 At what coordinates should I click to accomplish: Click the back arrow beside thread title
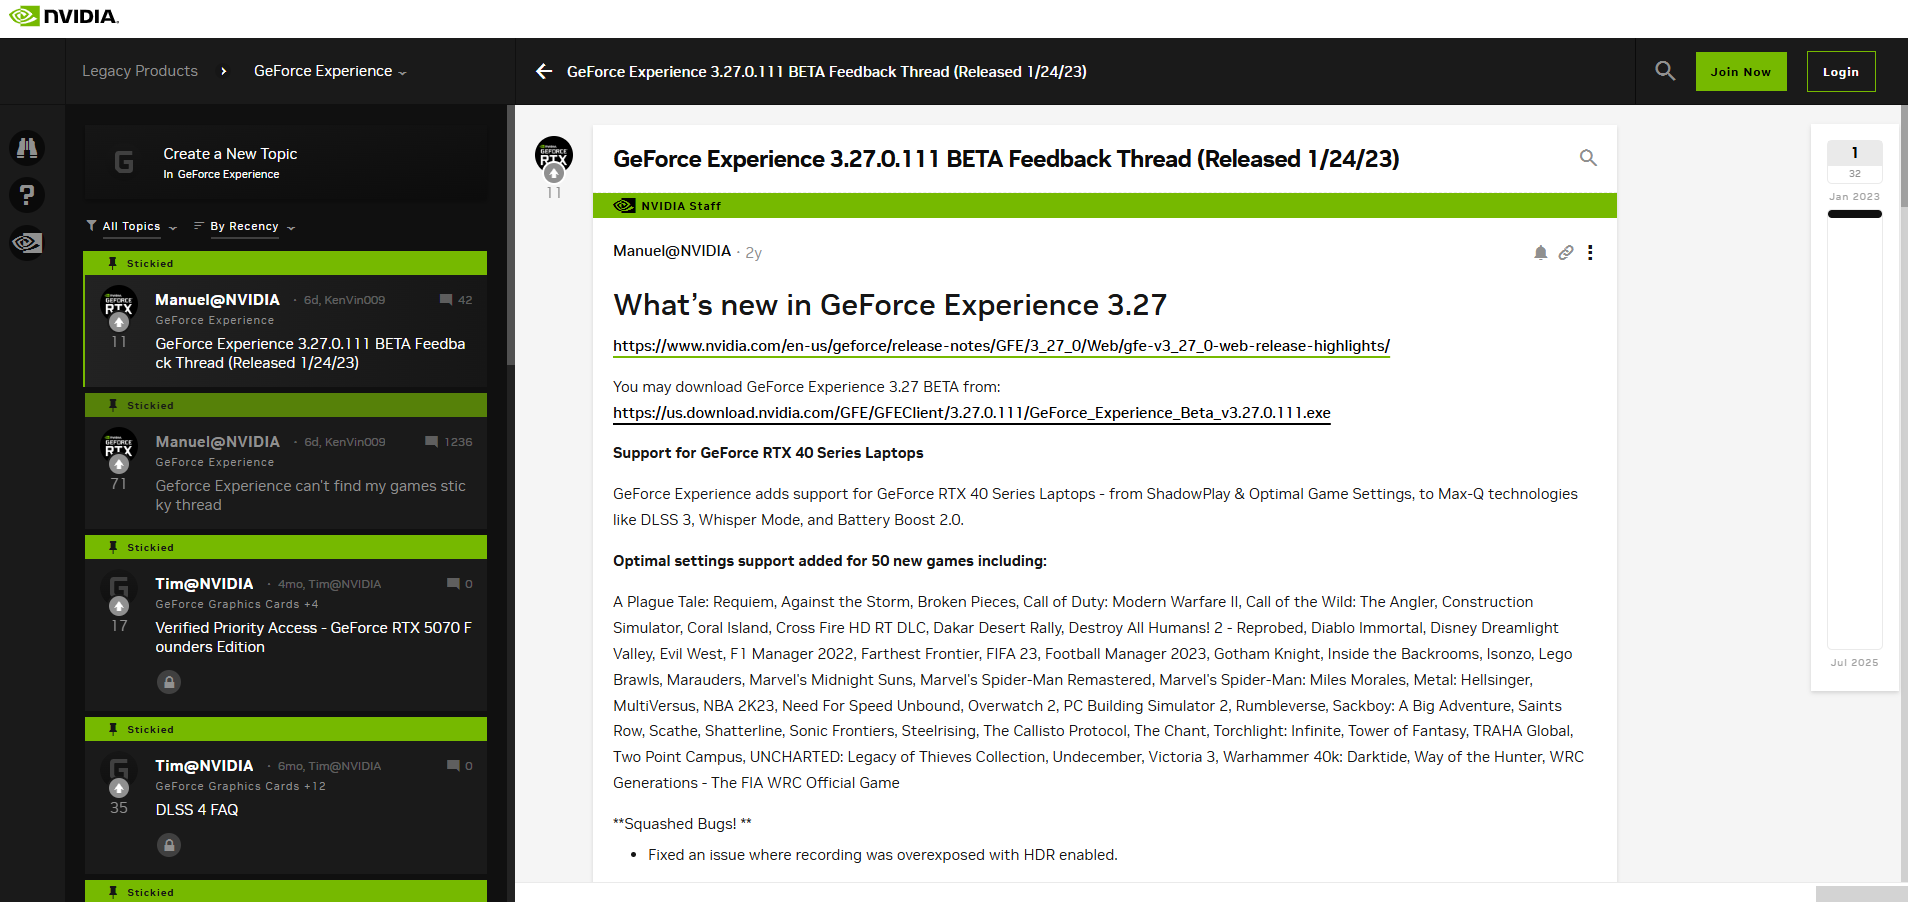tap(544, 71)
